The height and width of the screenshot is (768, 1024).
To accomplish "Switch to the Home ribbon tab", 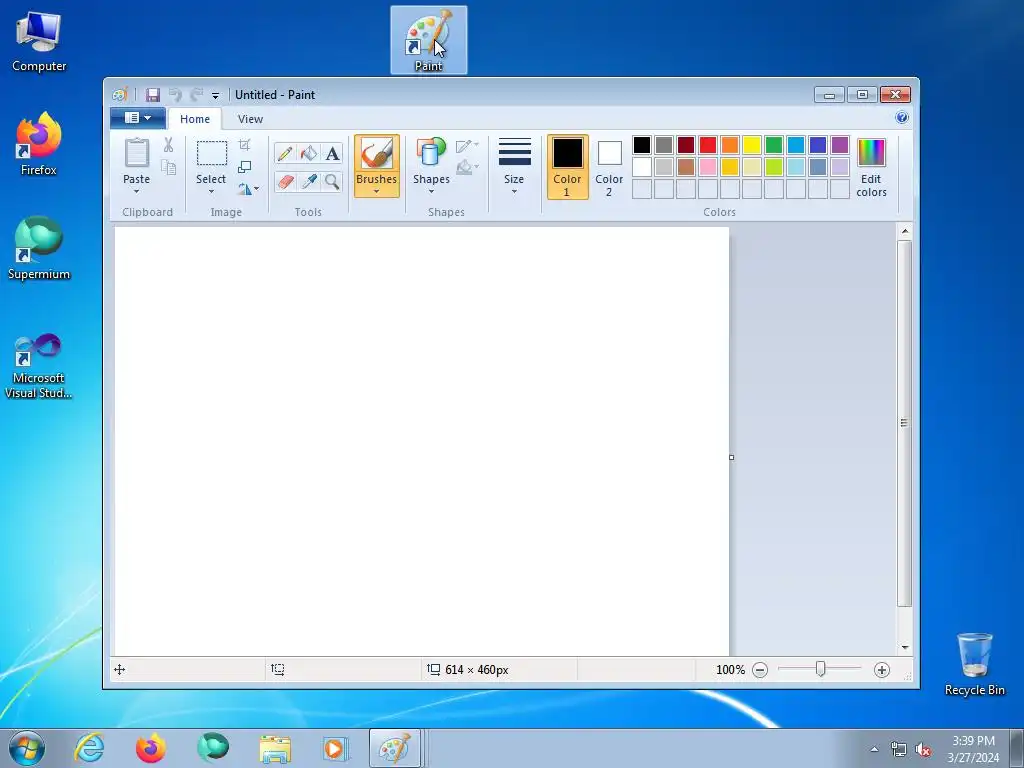I will tap(195, 119).
